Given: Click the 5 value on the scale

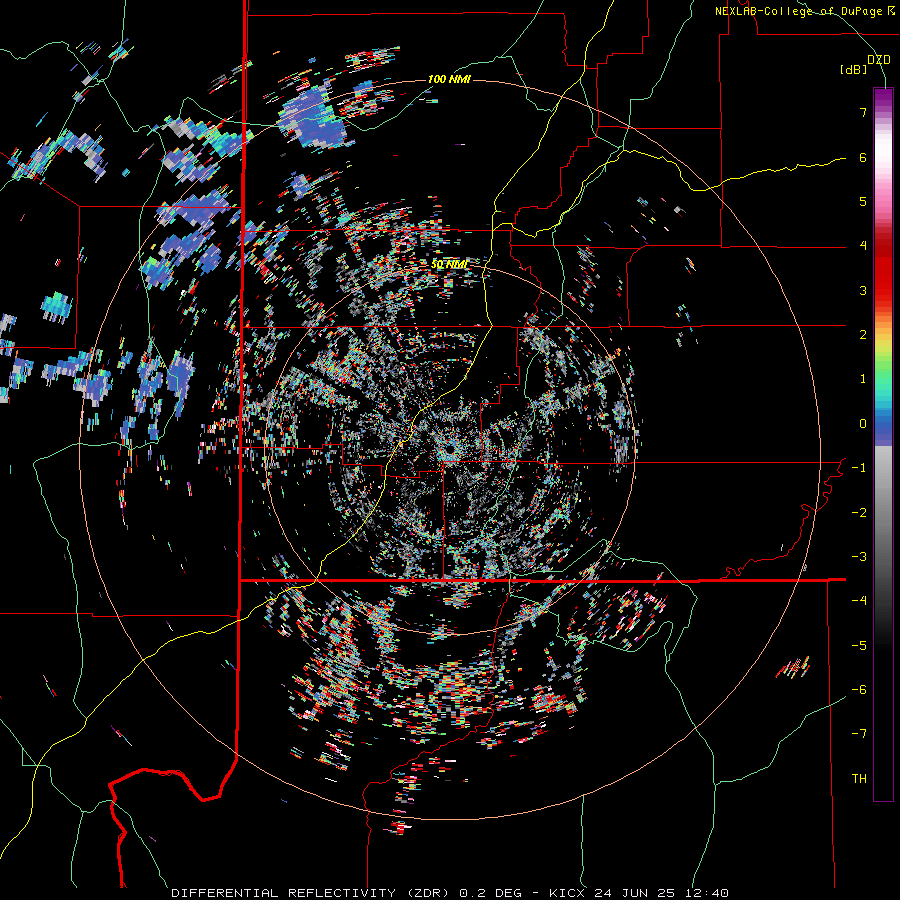Looking at the screenshot, I should [x=863, y=201].
